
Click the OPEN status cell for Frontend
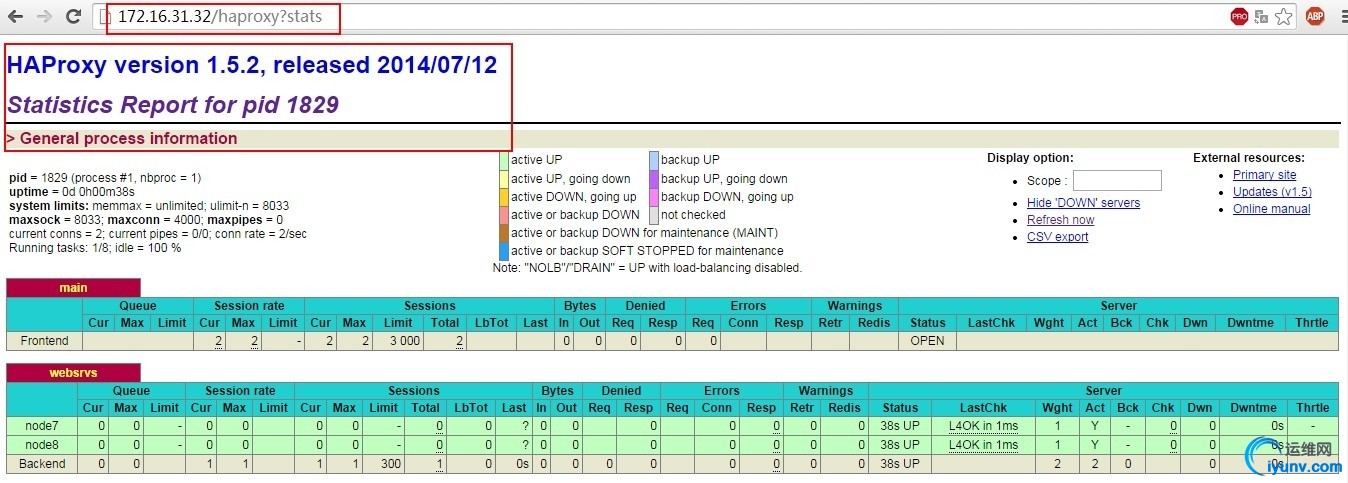[x=927, y=341]
